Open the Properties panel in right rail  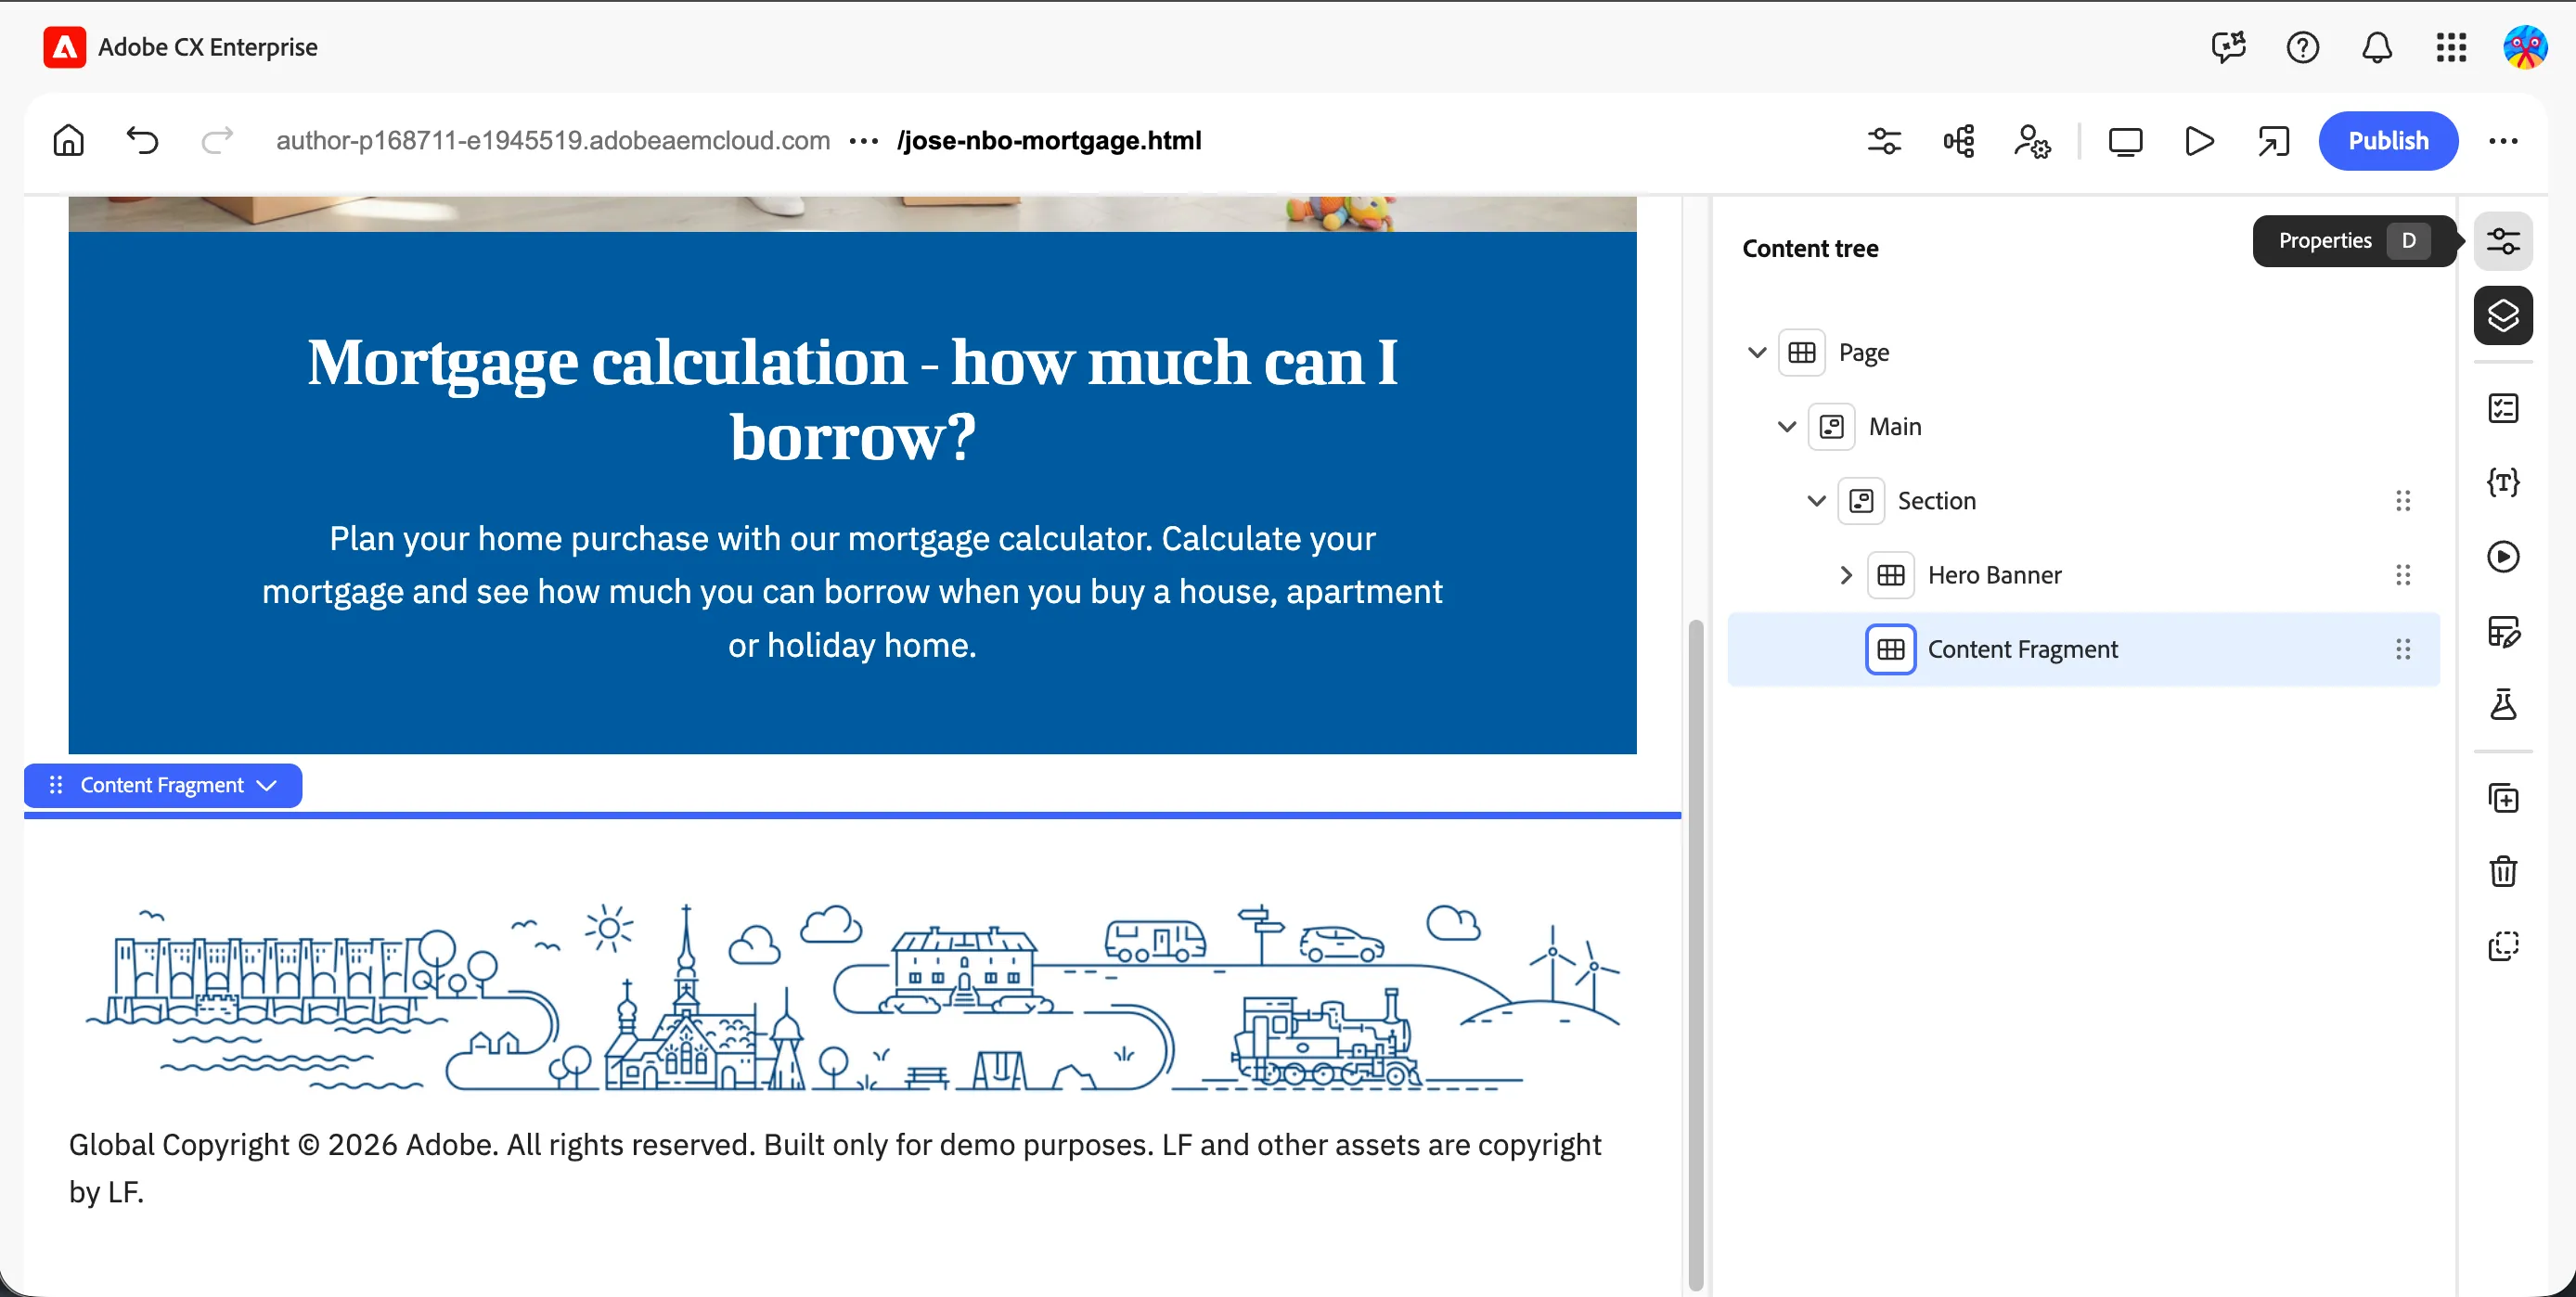click(2503, 241)
